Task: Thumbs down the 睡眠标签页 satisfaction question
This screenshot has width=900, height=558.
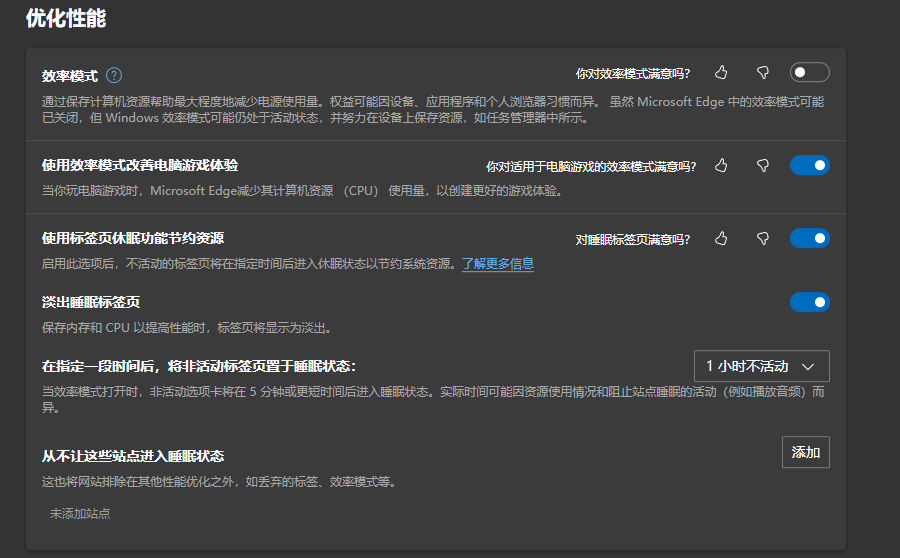Action: tap(763, 239)
